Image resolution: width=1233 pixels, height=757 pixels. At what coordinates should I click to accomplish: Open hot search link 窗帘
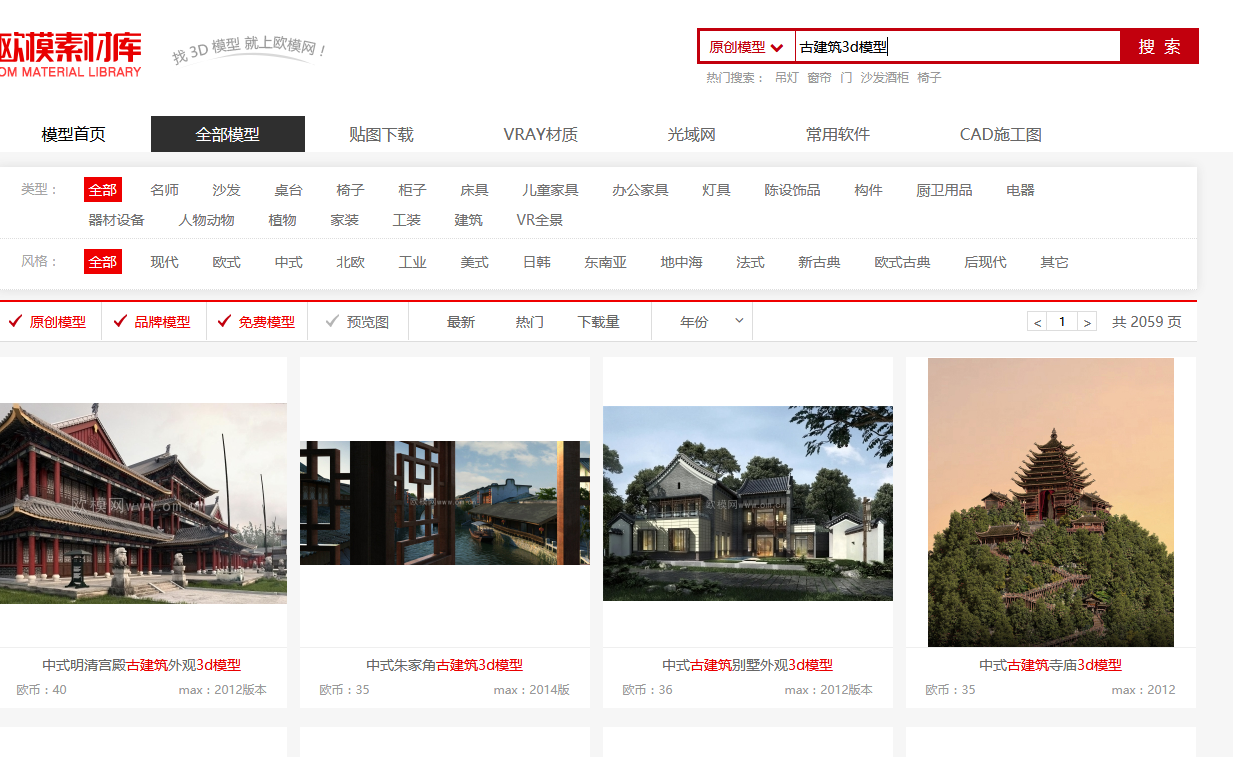coord(819,78)
